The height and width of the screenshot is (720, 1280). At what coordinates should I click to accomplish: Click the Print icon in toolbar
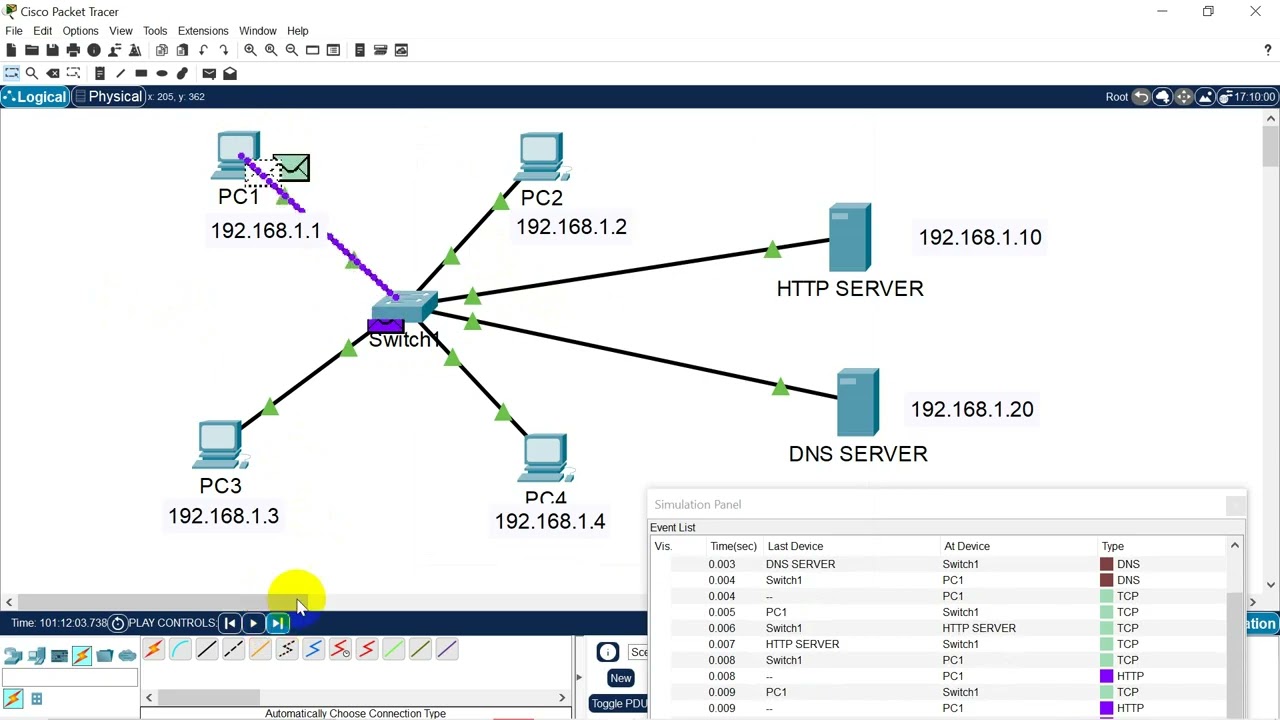[x=73, y=50]
